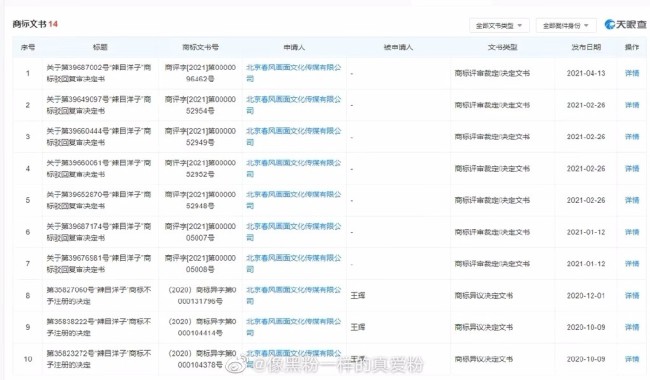This screenshot has width=650, height=380.
Task: Open applicant company link in row 4
Action: coord(293,169)
